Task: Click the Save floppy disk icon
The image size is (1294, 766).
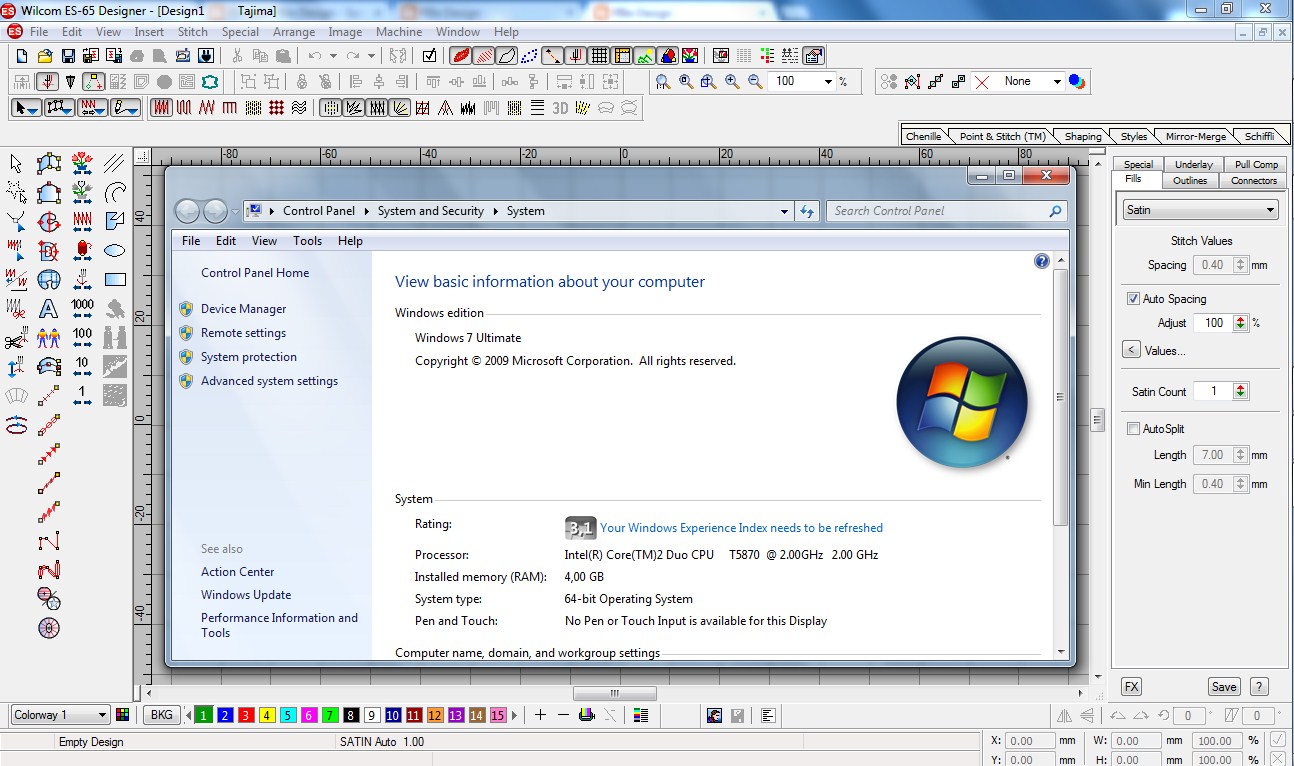Action: pyautogui.click(x=68, y=56)
